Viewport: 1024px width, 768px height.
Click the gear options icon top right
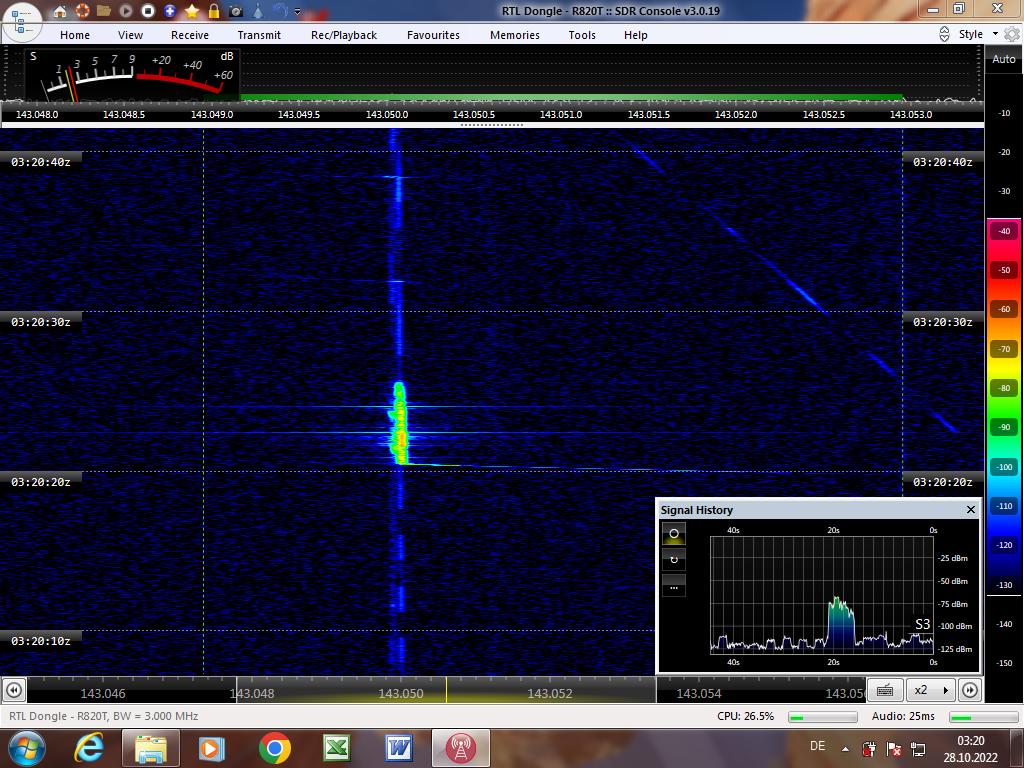1012,34
